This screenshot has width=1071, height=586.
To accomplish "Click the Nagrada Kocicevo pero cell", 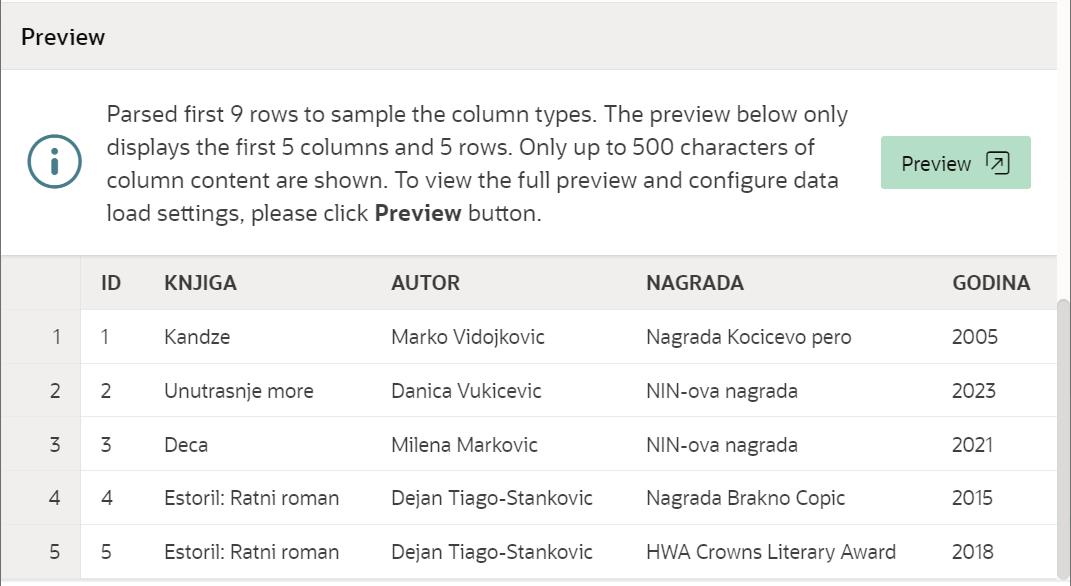I will coord(748,337).
